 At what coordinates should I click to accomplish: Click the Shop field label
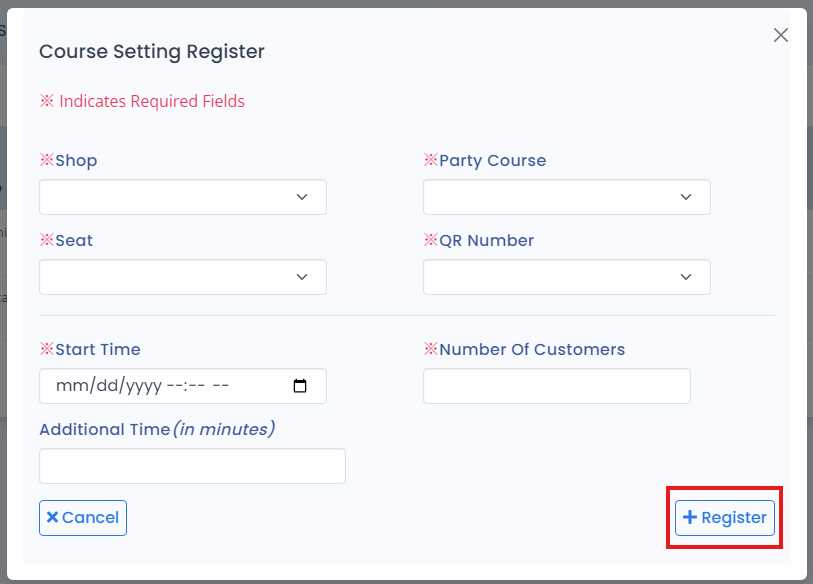point(76,160)
